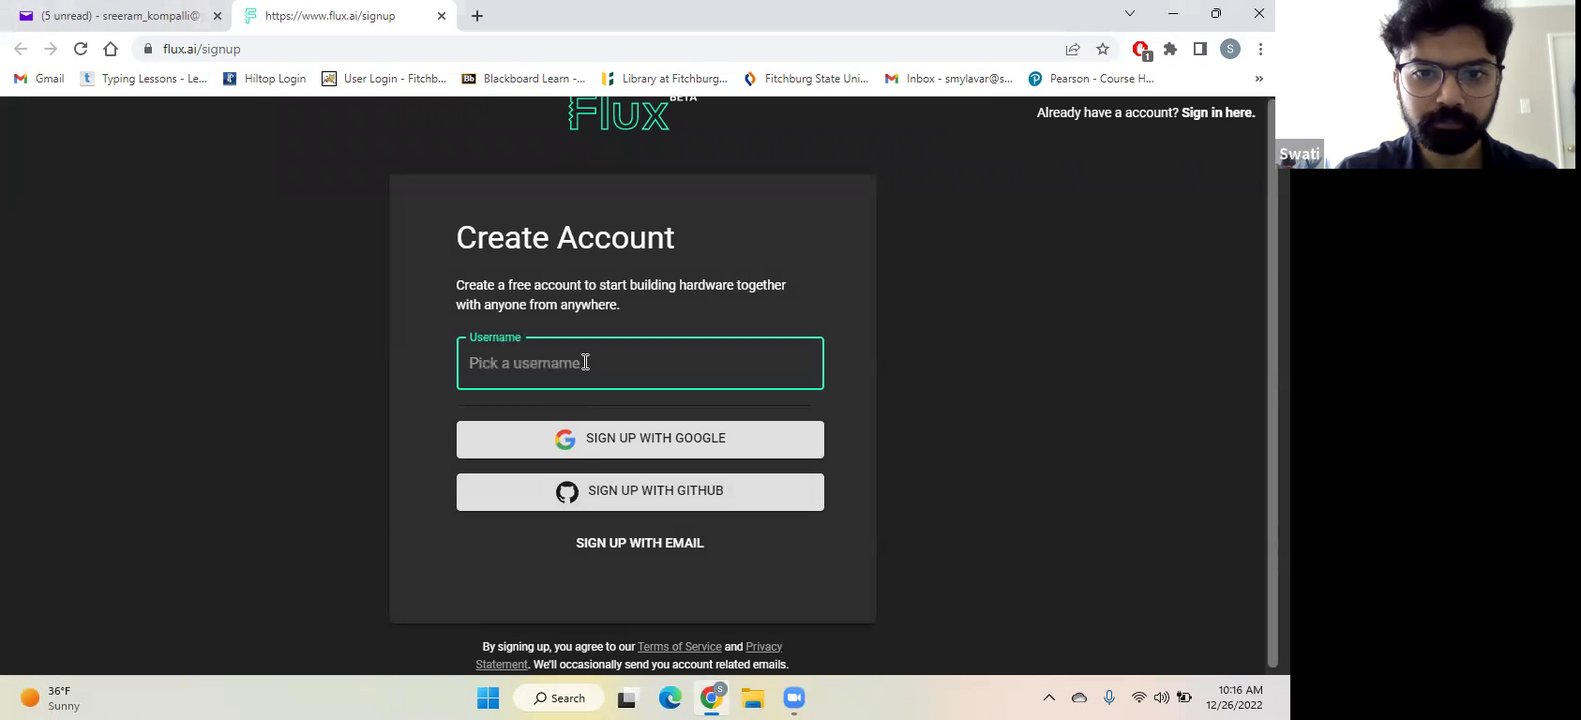
Task: Show more bookmarks via the chevron
Action: 1259,78
